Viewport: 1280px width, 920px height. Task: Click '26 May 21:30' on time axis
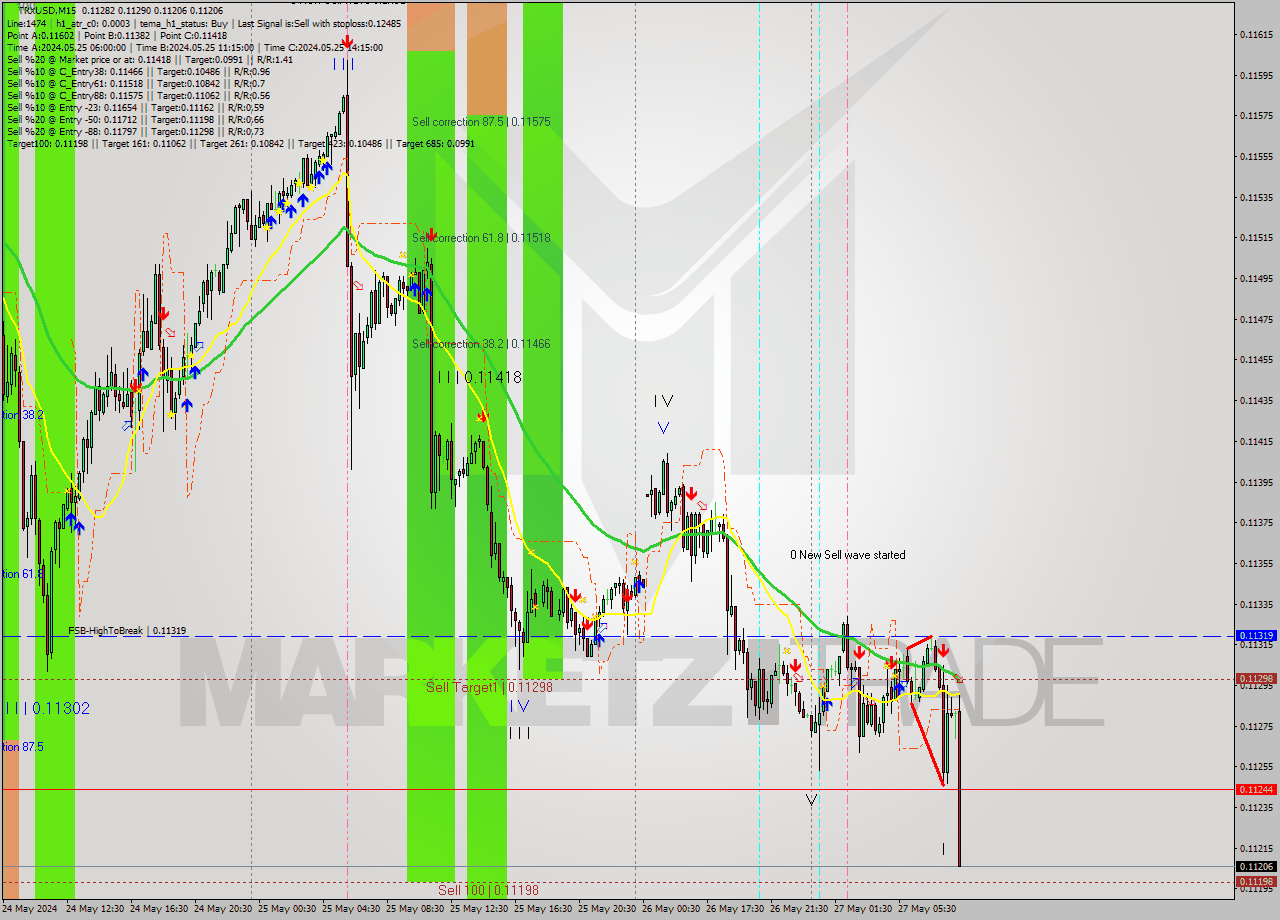point(799,909)
